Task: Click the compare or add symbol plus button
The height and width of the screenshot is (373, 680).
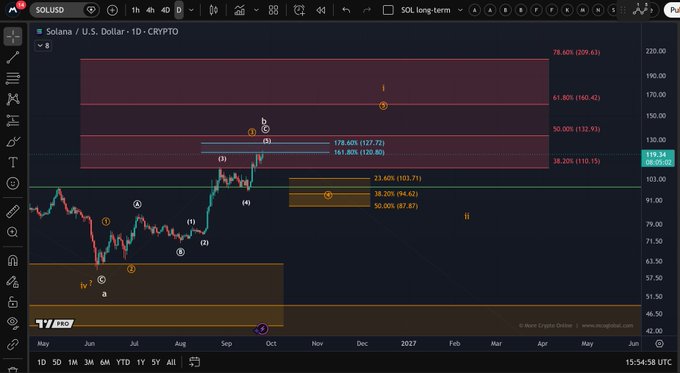Action: click(x=112, y=10)
